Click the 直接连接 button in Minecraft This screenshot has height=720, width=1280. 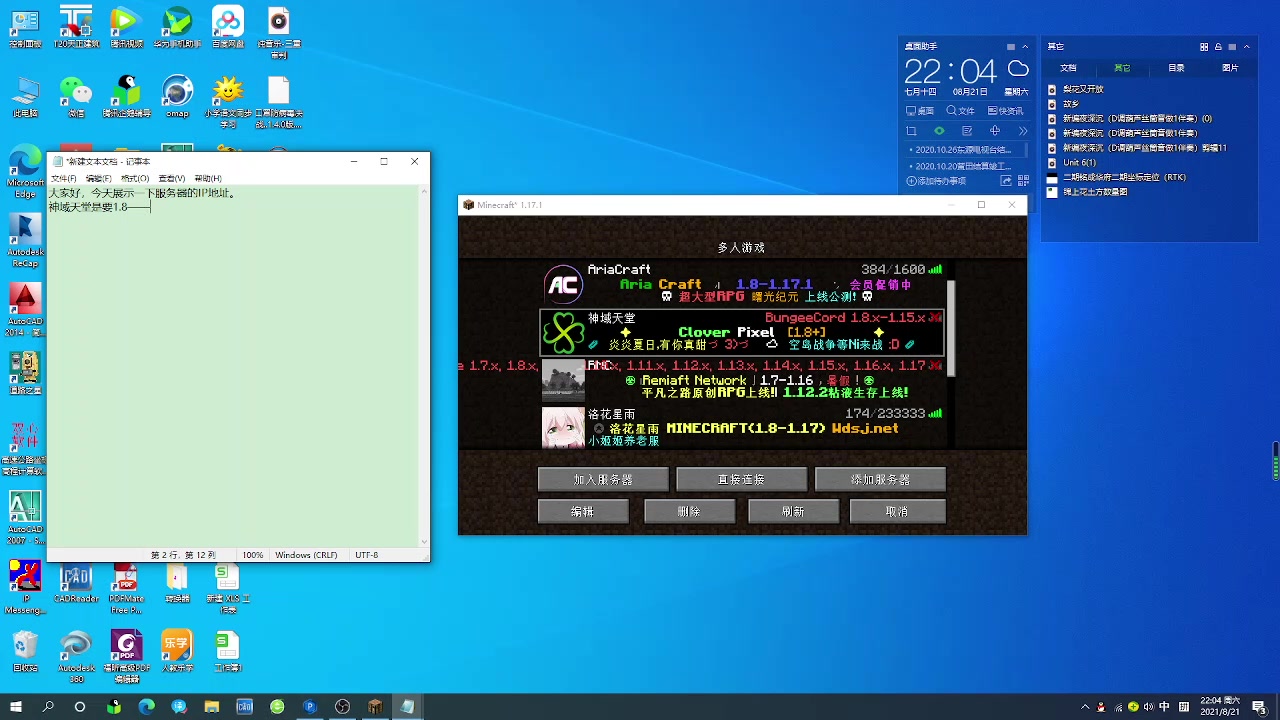coord(741,480)
